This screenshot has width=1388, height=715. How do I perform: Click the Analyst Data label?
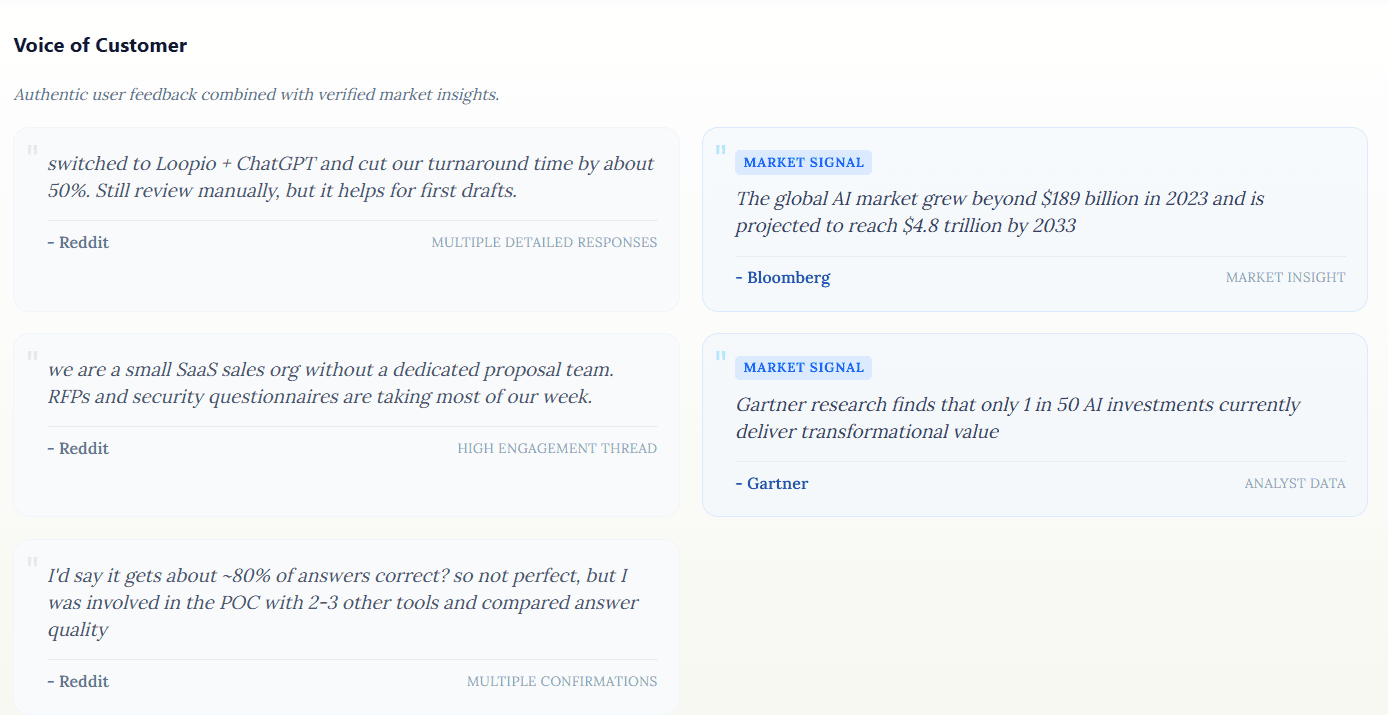(x=1294, y=484)
